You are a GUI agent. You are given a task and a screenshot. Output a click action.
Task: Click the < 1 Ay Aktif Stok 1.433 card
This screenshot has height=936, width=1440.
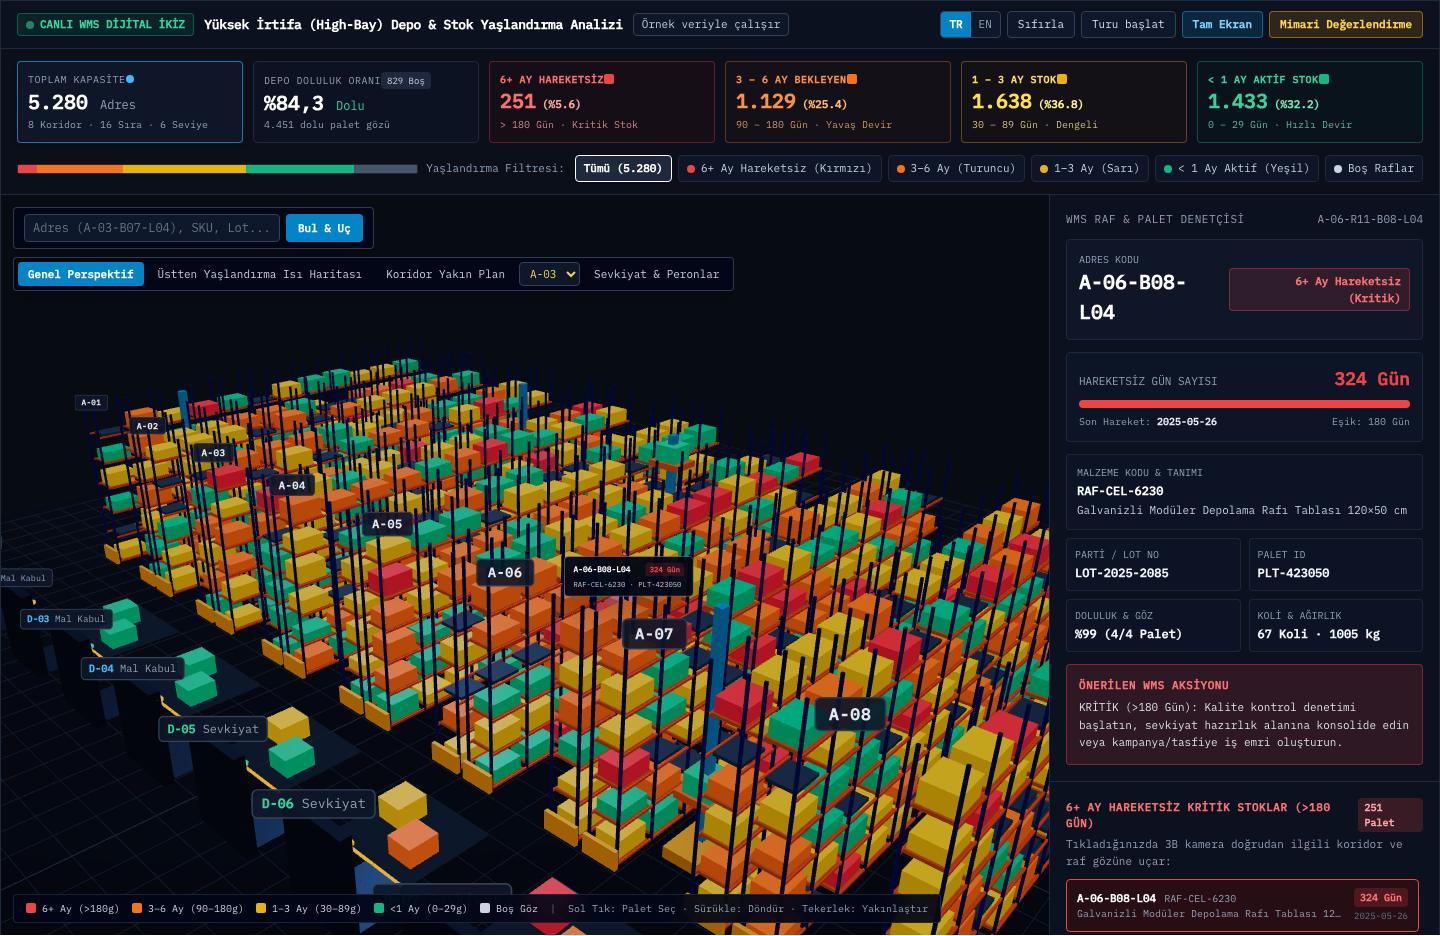(x=1310, y=102)
